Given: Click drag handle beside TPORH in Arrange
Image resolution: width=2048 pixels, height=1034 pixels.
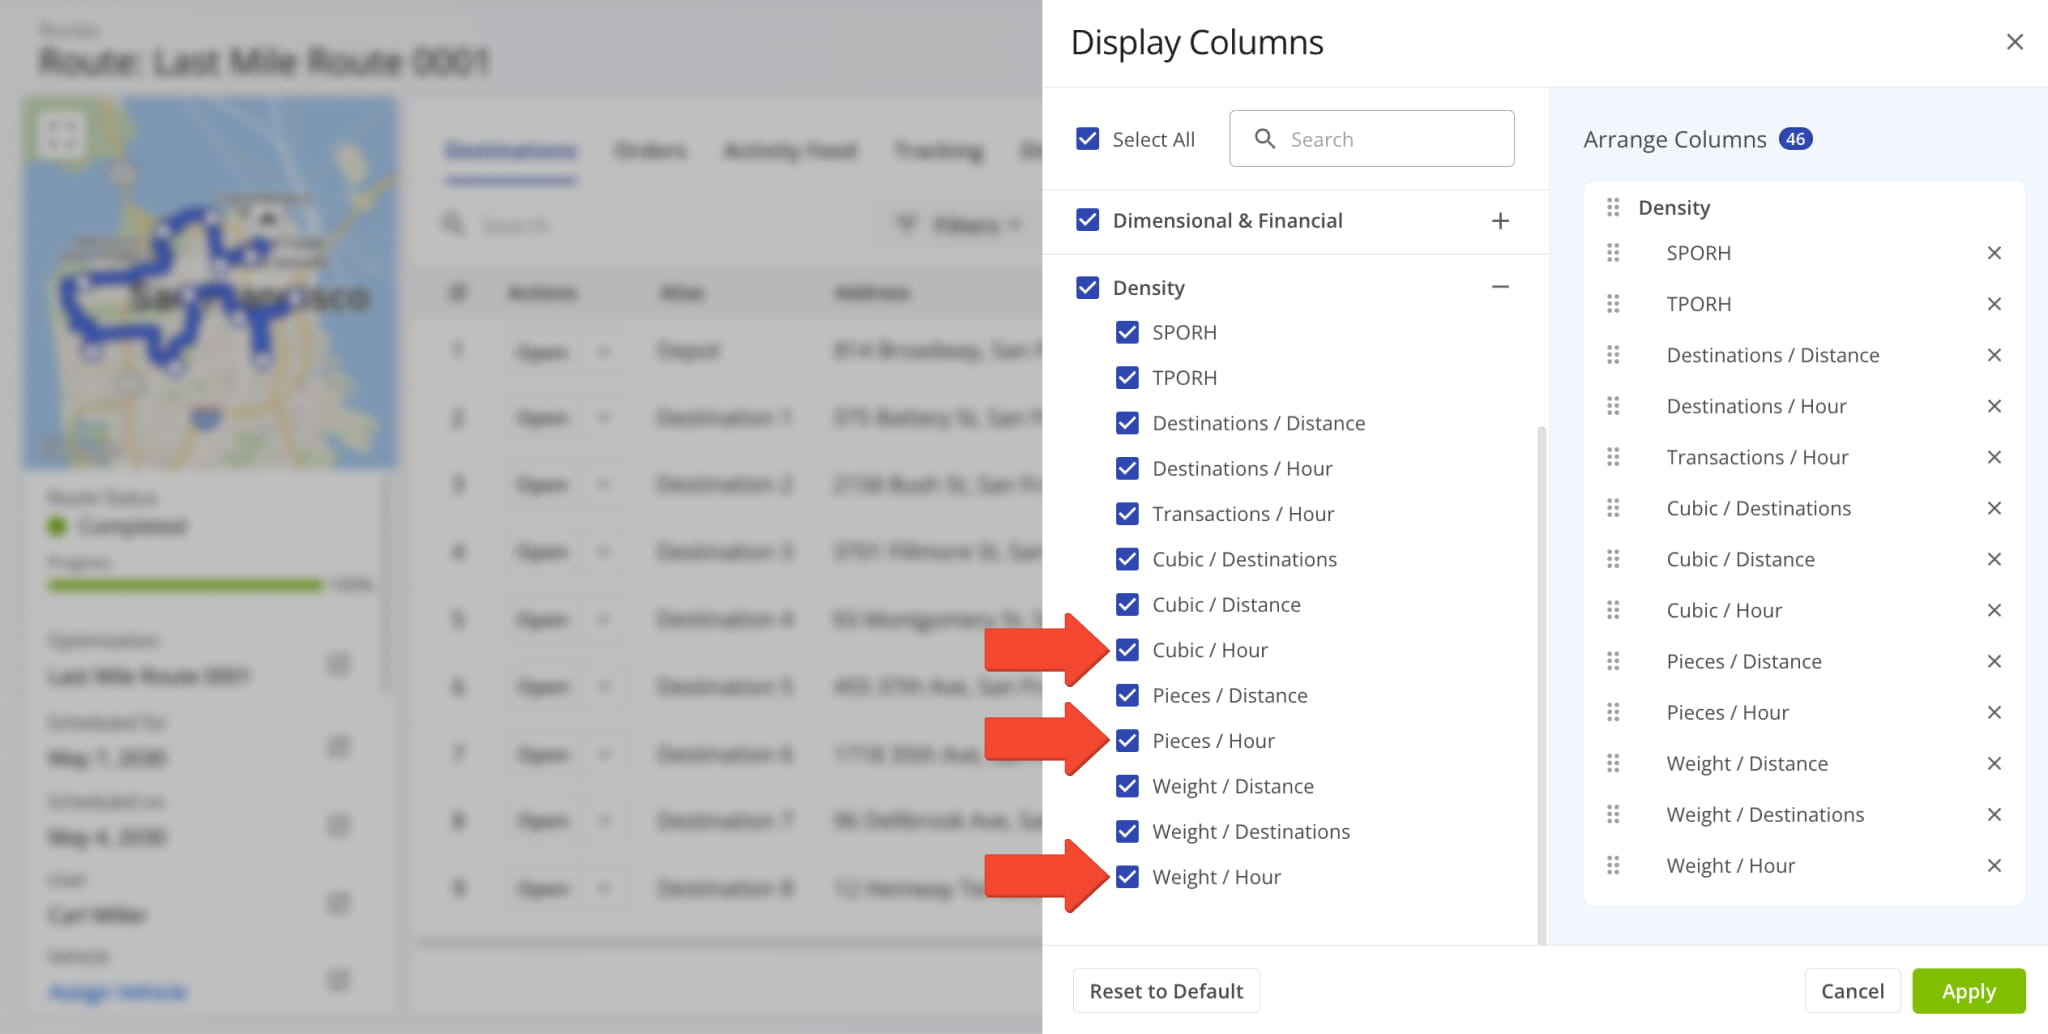Looking at the screenshot, I should [x=1613, y=304].
